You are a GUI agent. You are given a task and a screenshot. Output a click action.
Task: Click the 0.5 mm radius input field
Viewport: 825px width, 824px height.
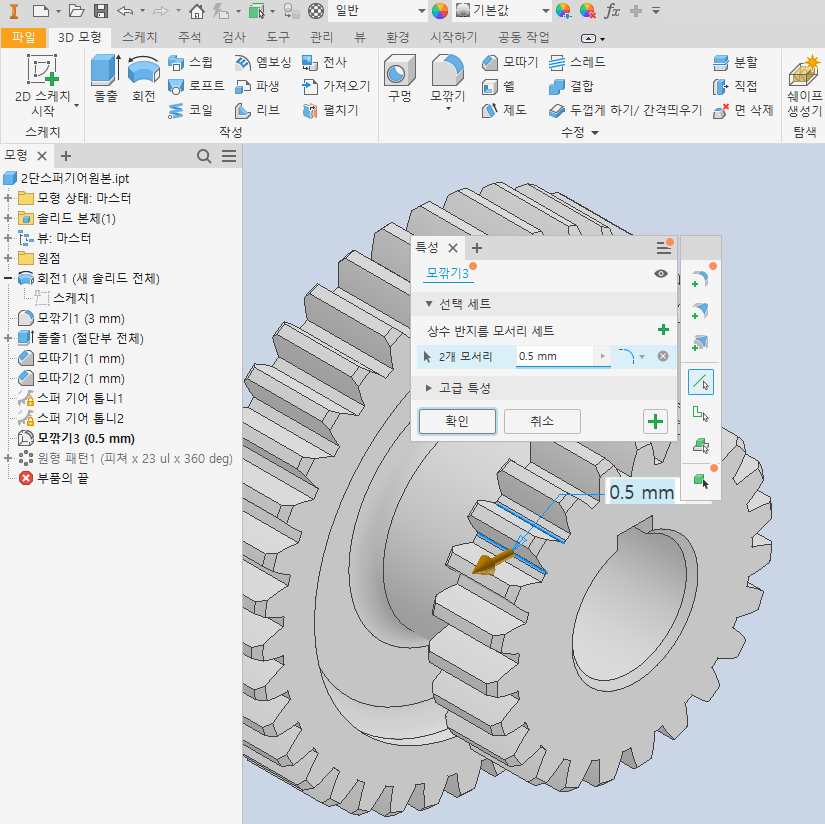555,356
